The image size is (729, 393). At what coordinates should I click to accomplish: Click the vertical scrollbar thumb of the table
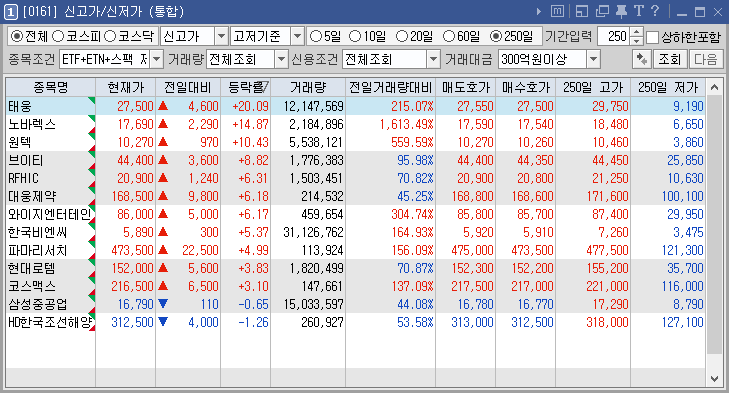pyautogui.click(x=714, y=224)
